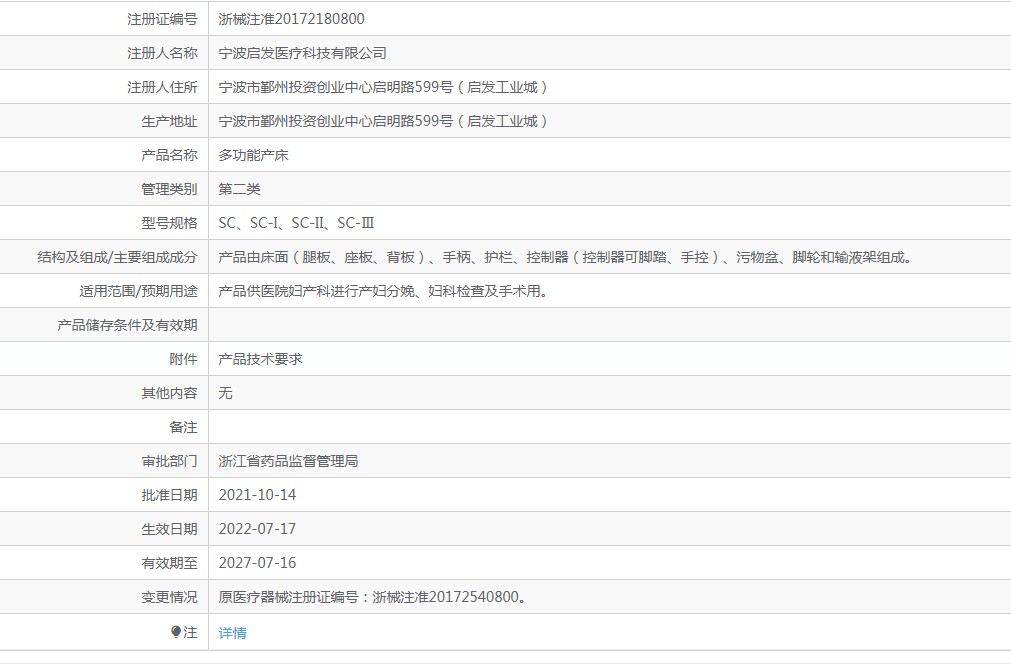Select the change record mentioning 浙械注准20172540800
The height and width of the screenshot is (664, 1011).
373,597
